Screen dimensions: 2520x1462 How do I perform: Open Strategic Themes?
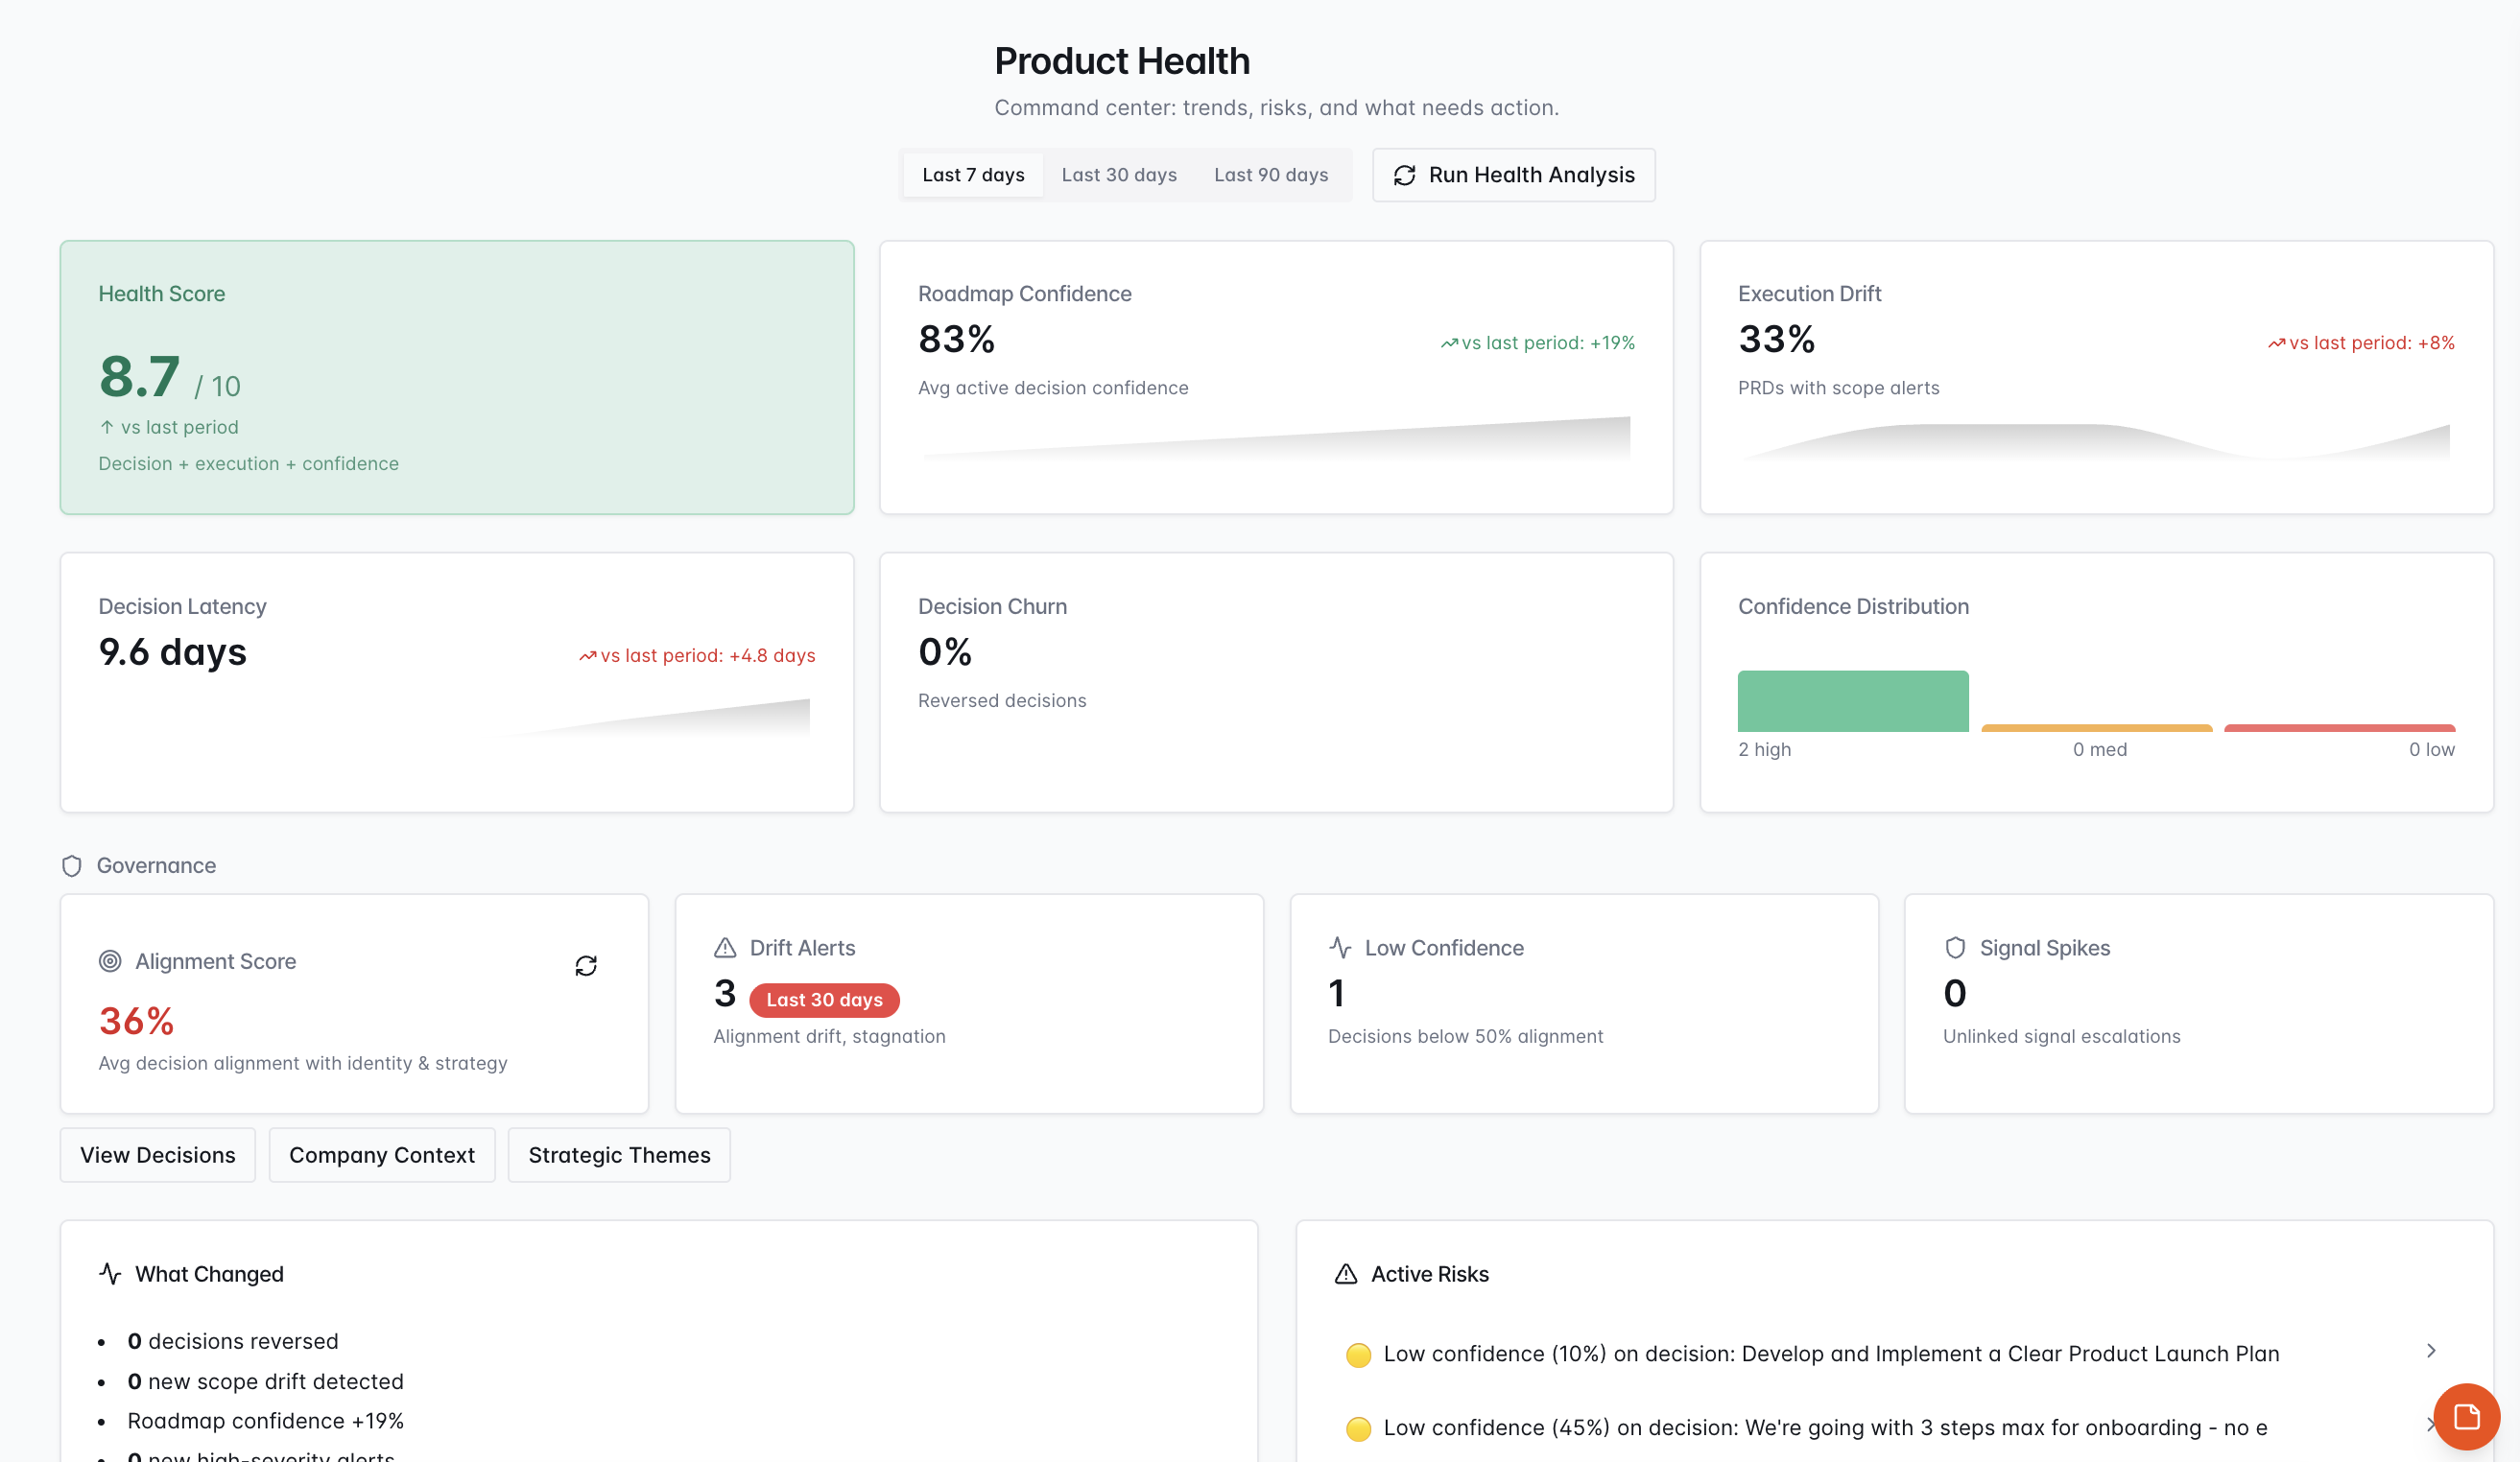point(619,1155)
